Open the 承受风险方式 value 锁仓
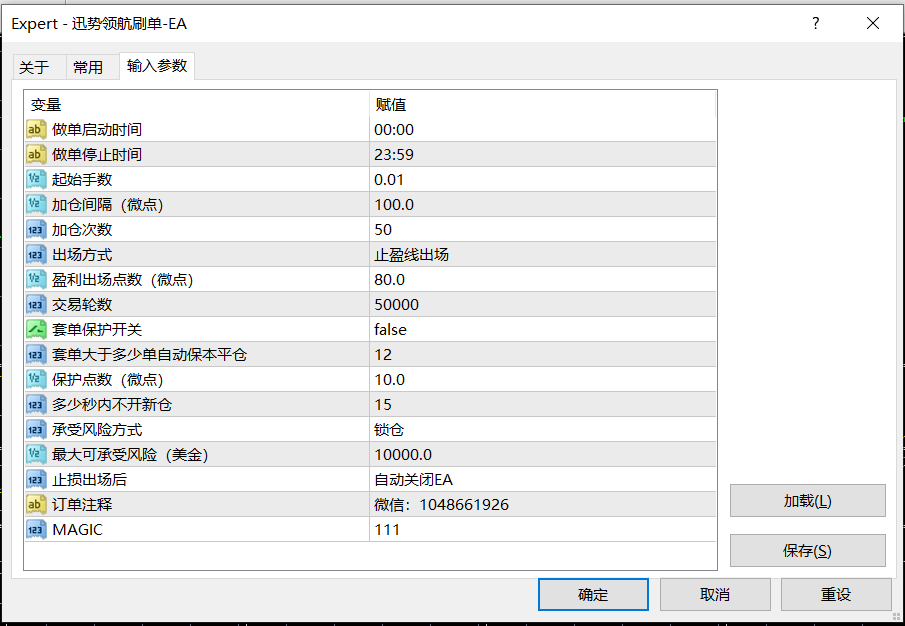 click(x=541, y=429)
